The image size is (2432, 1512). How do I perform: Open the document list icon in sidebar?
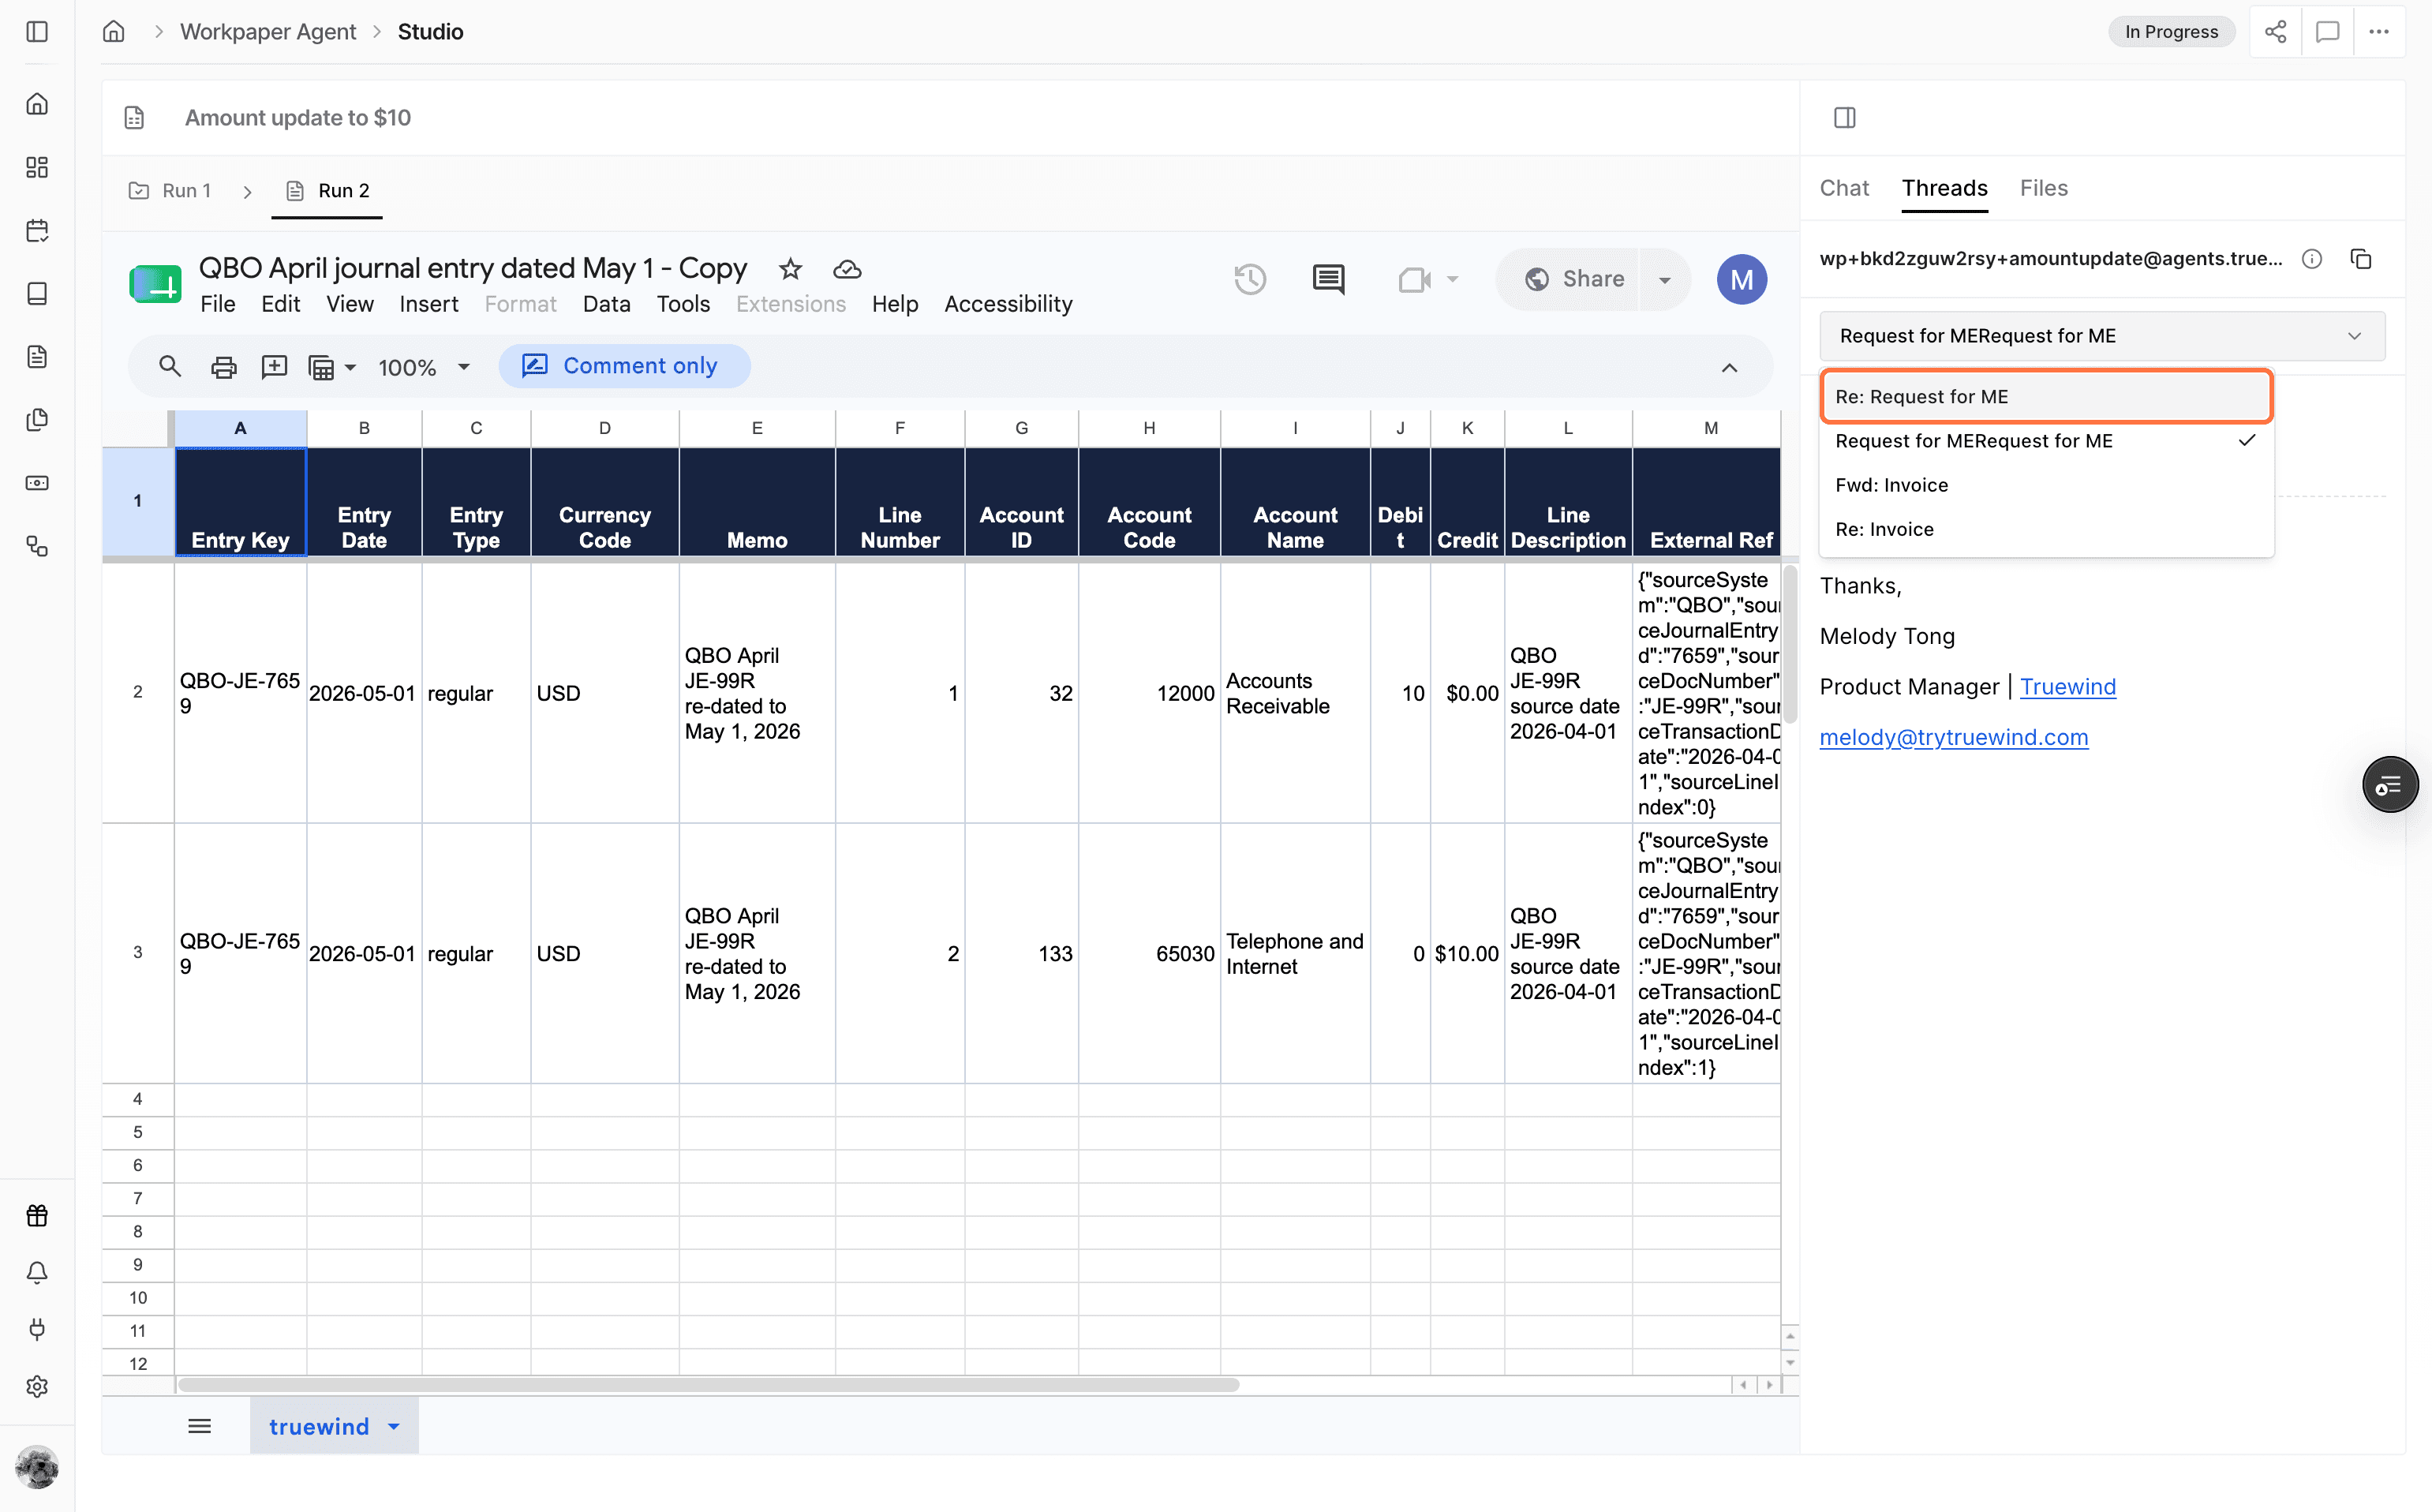[37, 356]
